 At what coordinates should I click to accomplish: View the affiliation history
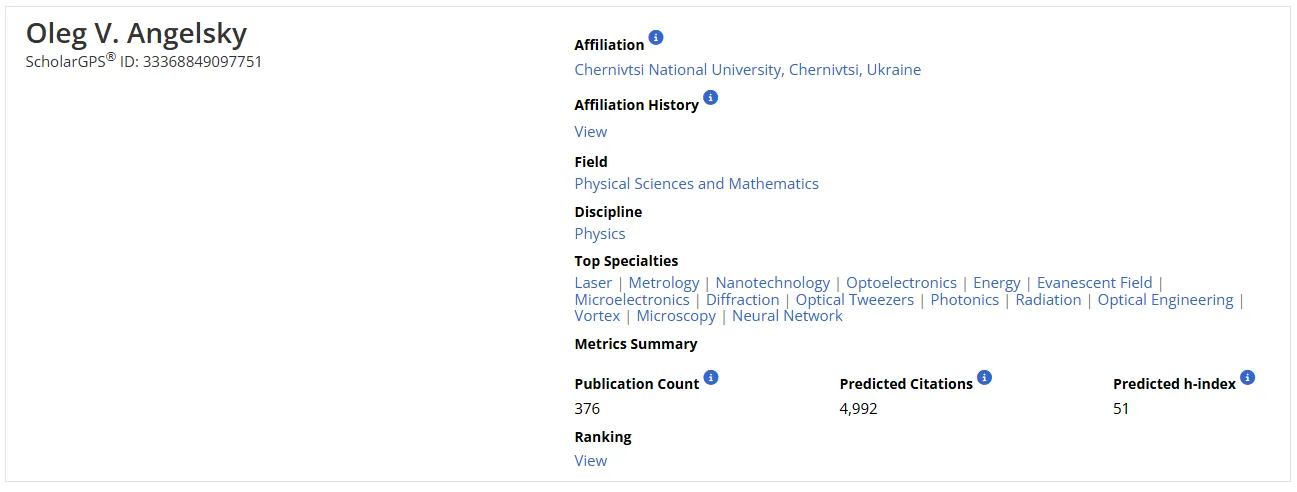coord(590,132)
